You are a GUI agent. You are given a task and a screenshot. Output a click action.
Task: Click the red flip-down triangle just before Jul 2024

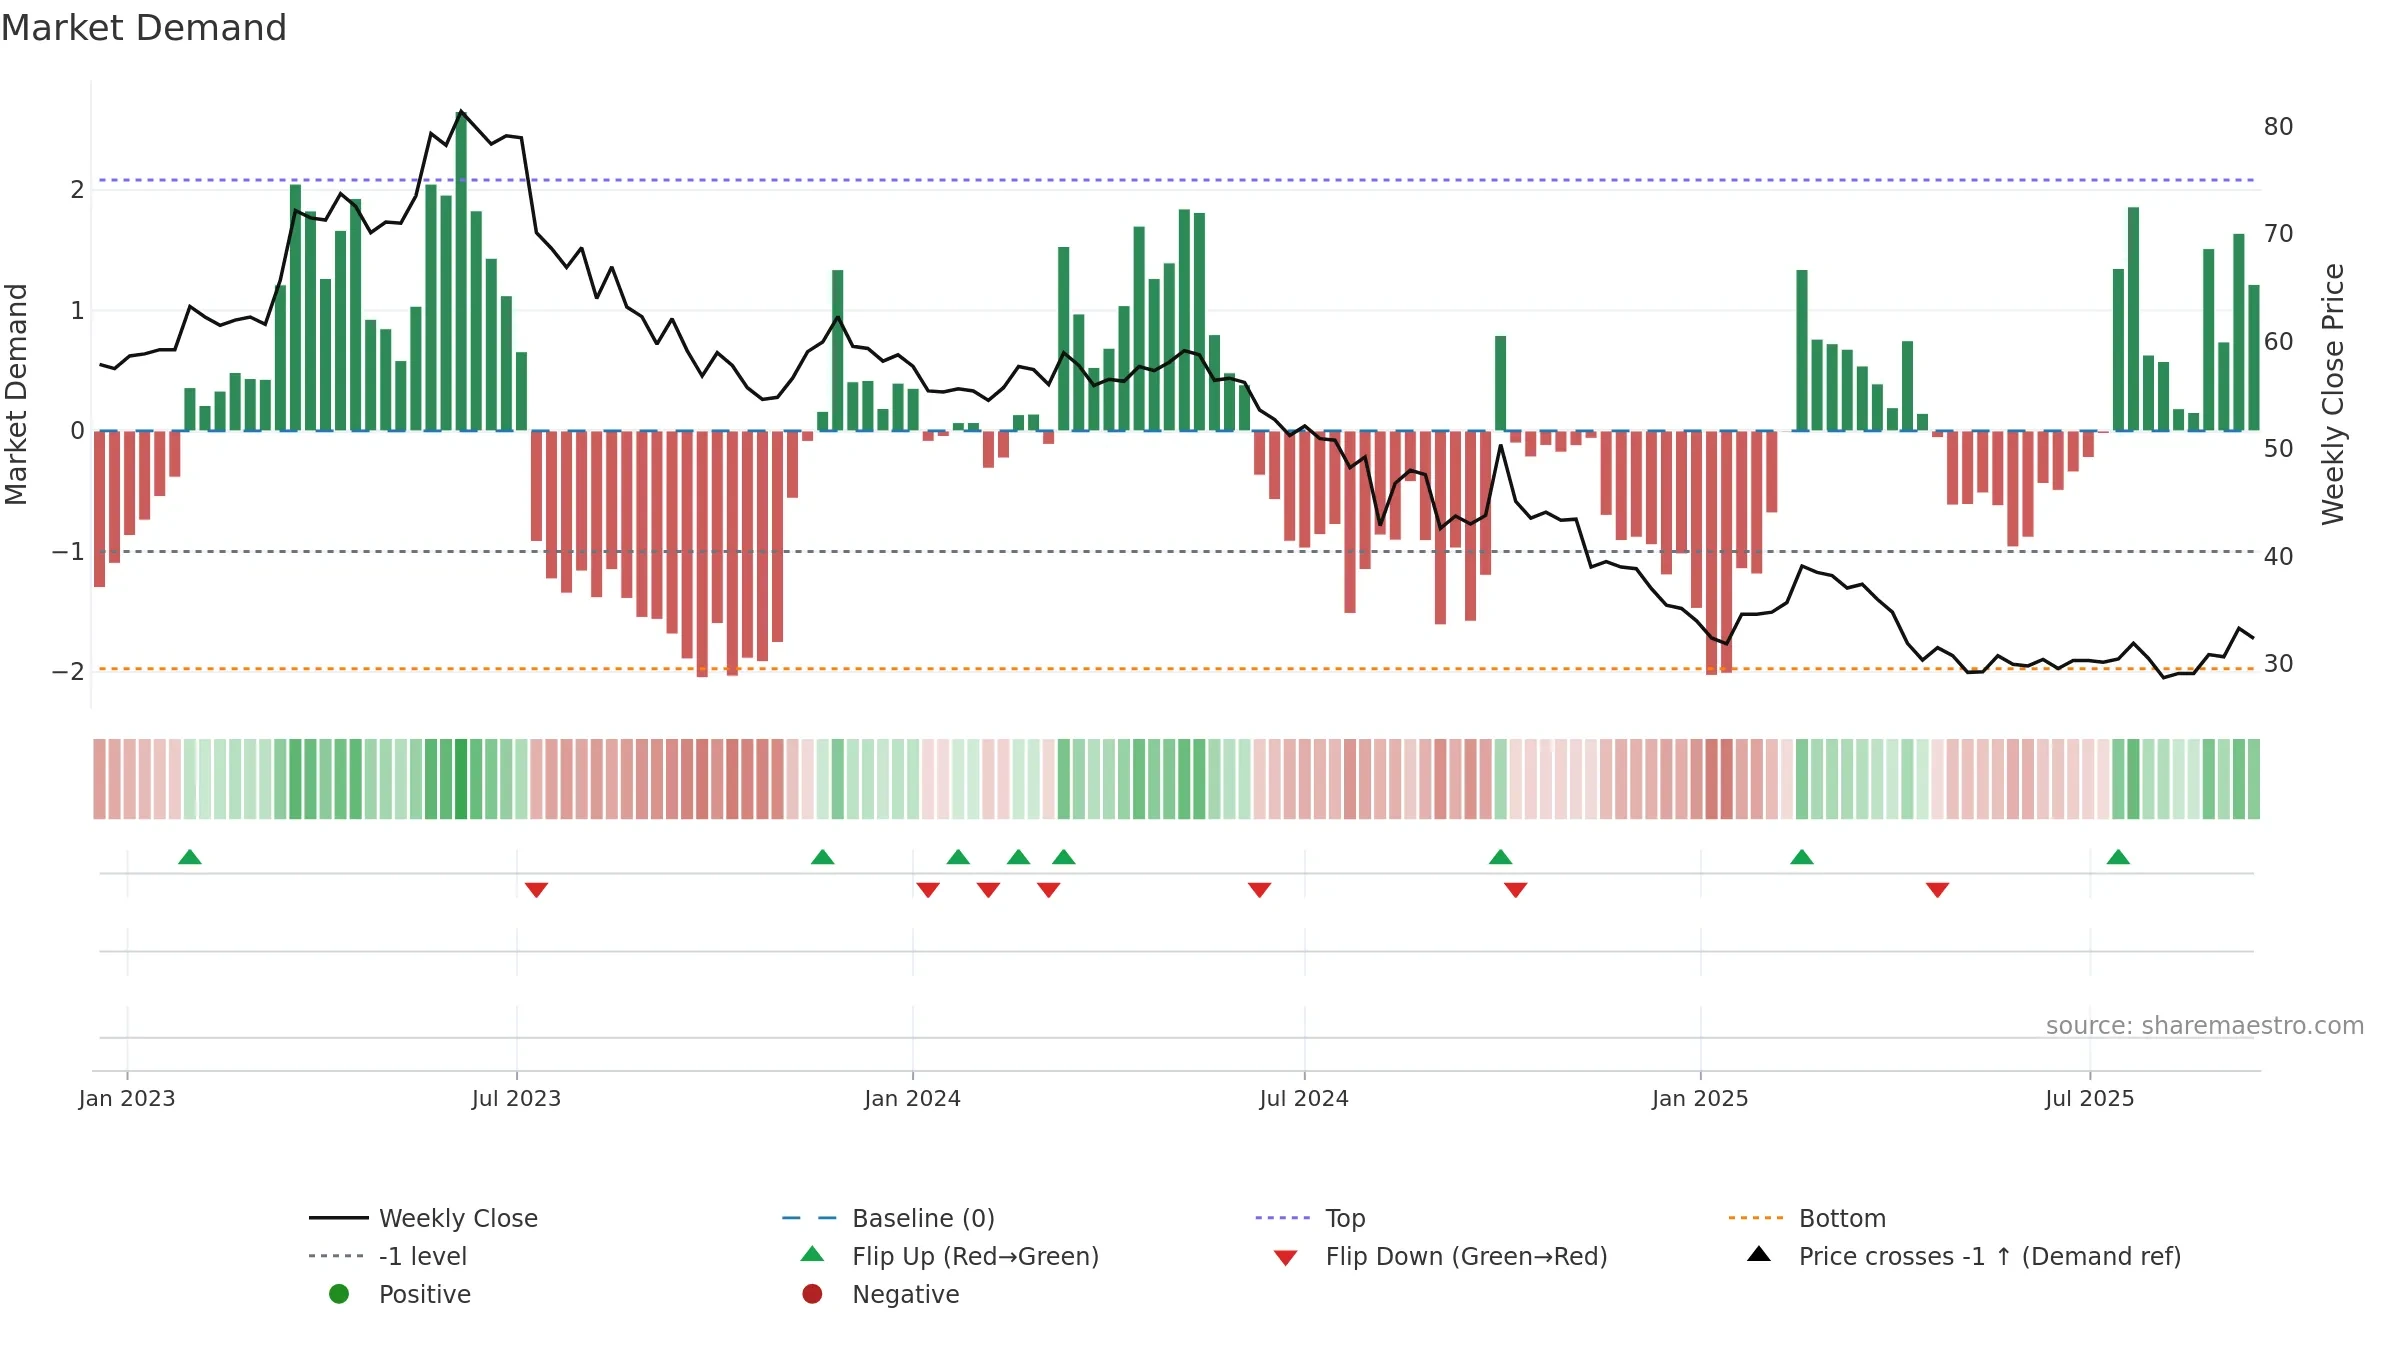pyautogui.click(x=1260, y=890)
